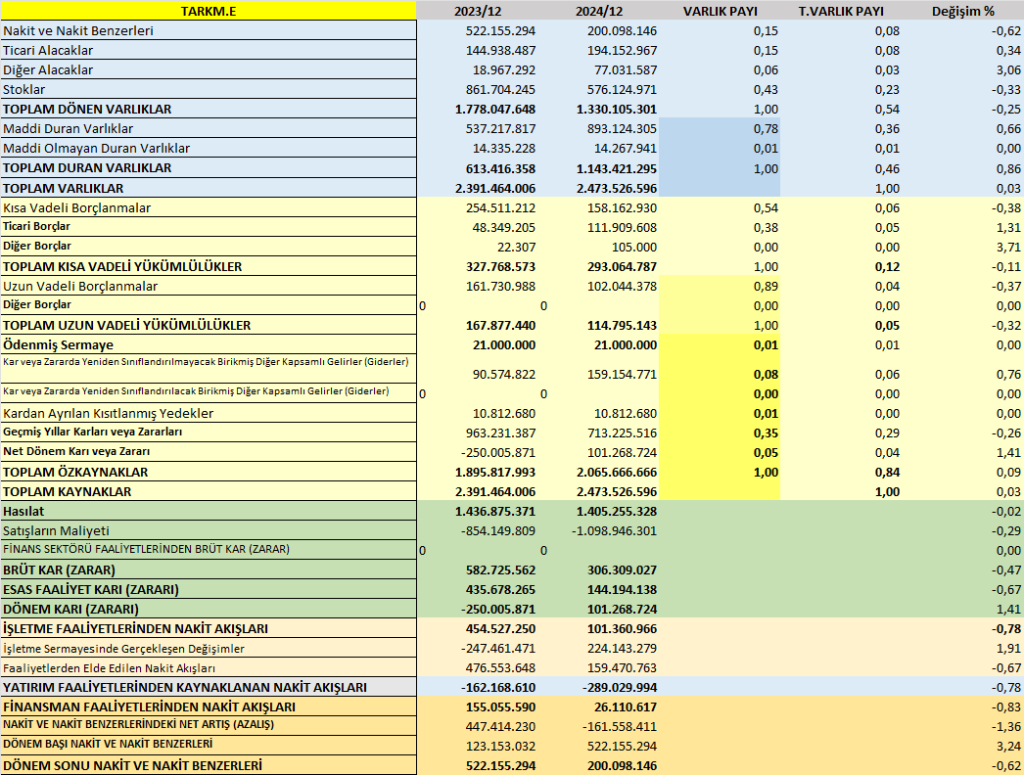Select the Ticari Alacaklar row label
The width and height of the screenshot is (1024, 775).
click(x=48, y=50)
